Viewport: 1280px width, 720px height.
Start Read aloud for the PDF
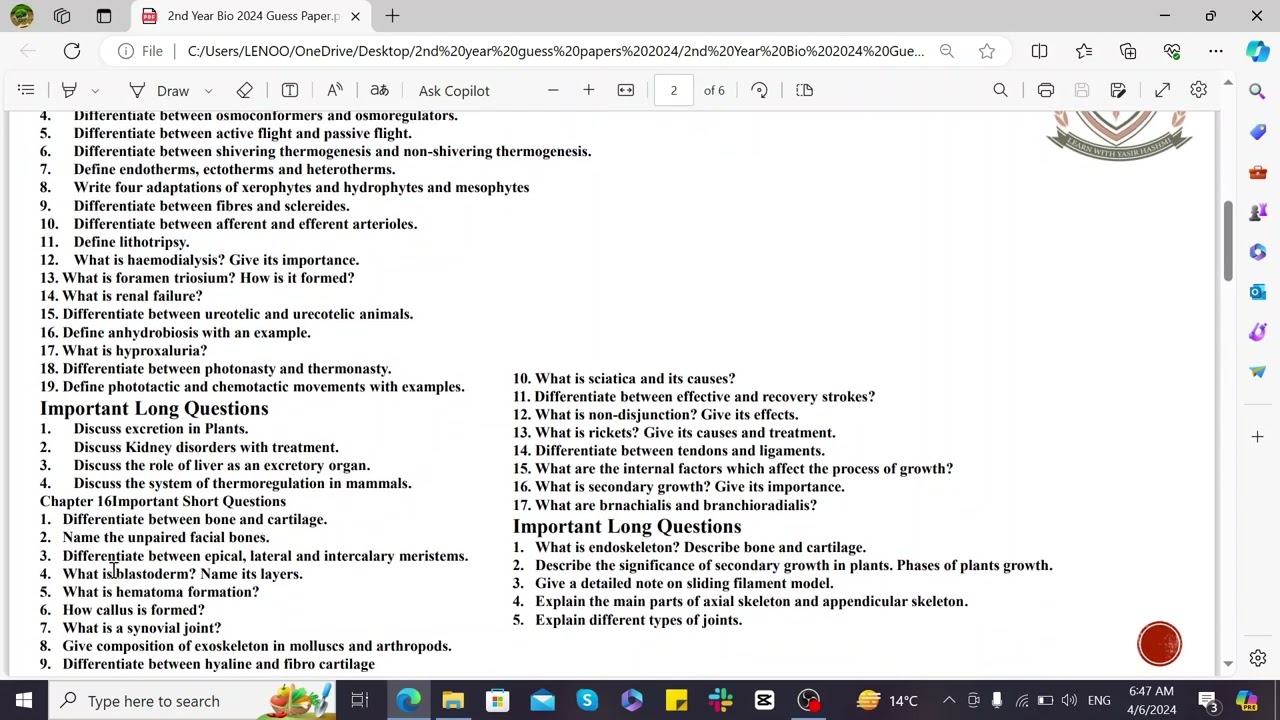coord(335,90)
